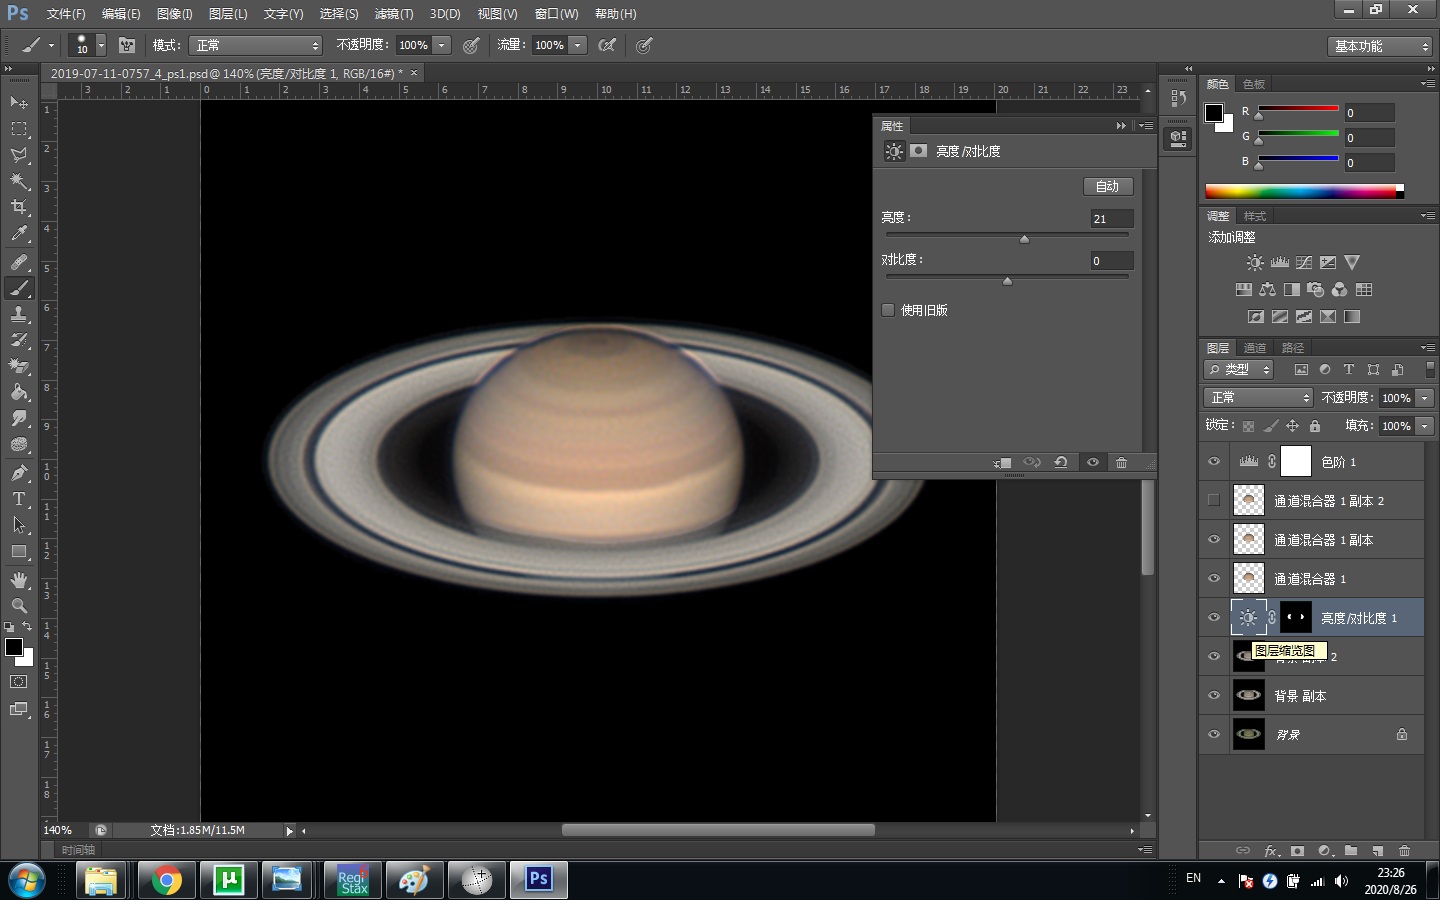The height and width of the screenshot is (900, 1440).
Task: Clip adjustment to layer in Properties panel
Action: point(1002,462)
